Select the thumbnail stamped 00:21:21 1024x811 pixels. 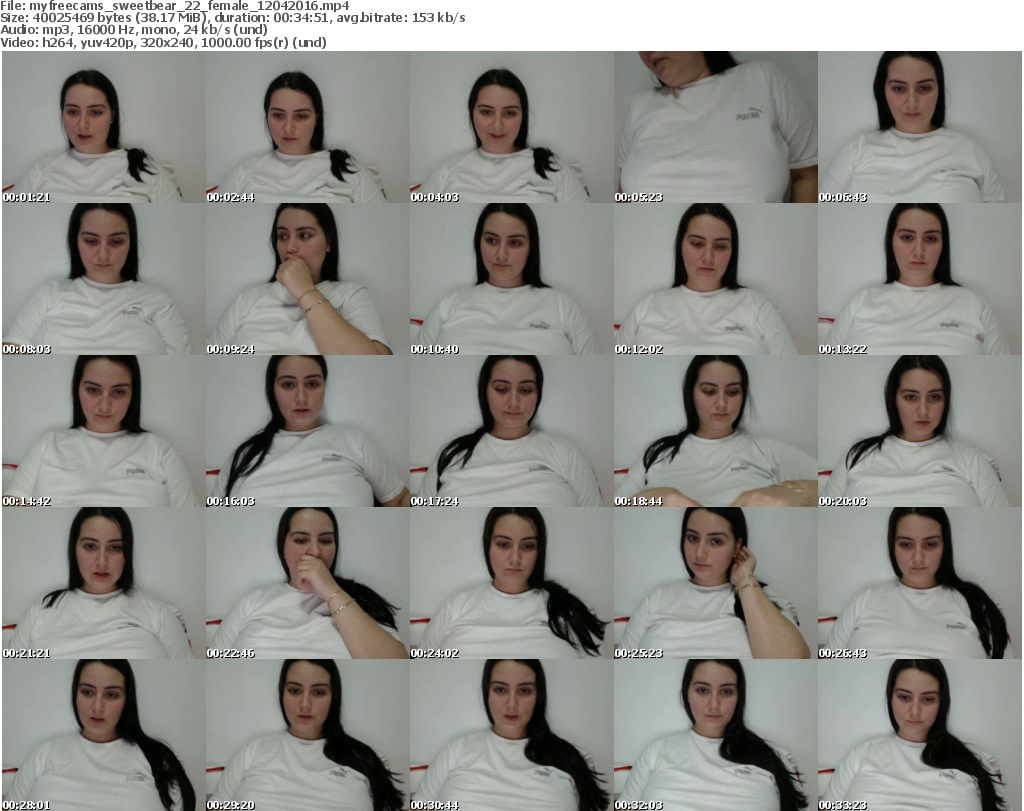(x=104, y=583)
